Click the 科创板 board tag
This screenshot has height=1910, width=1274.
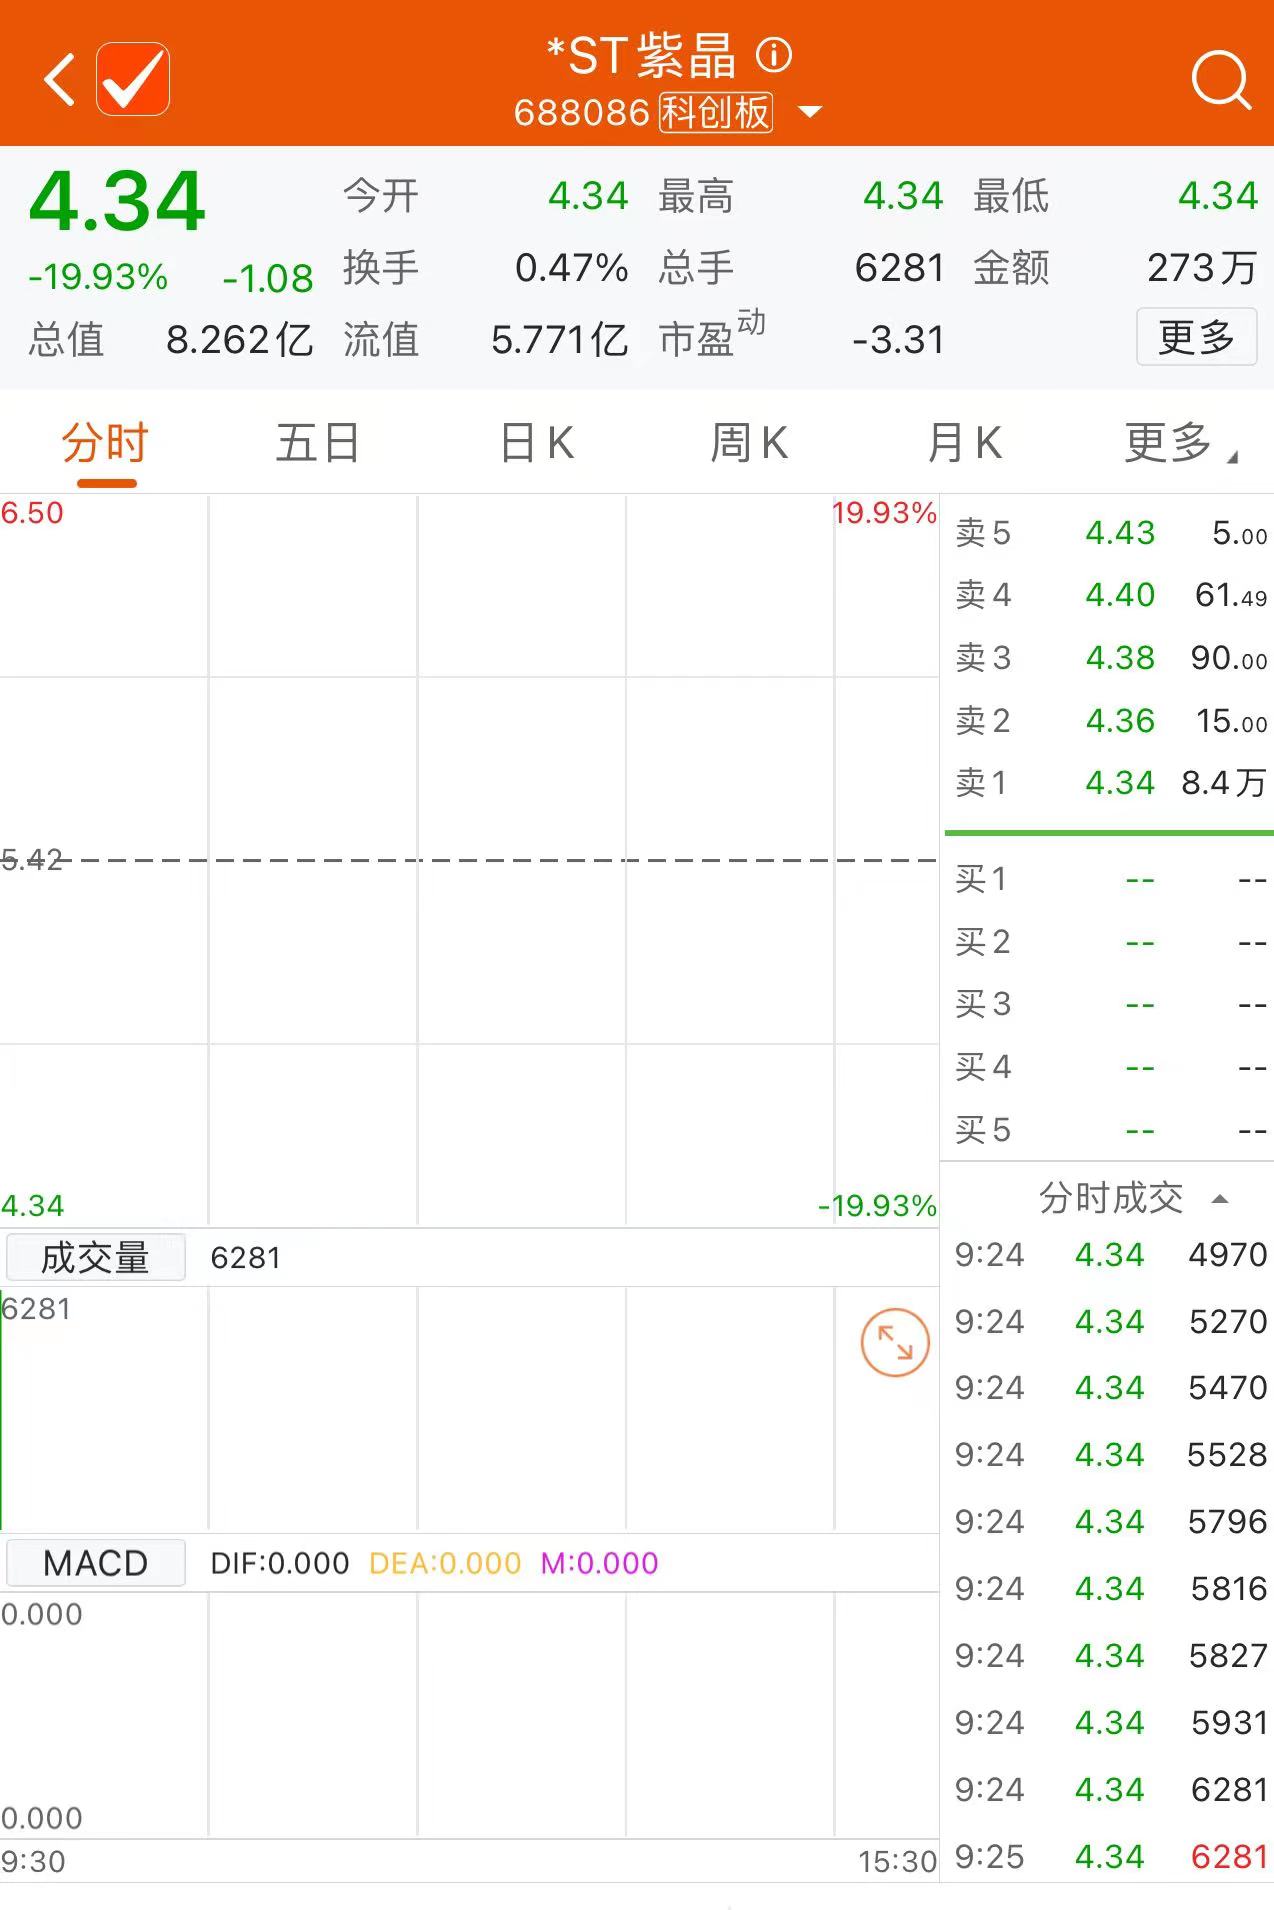tap(716, 112)
